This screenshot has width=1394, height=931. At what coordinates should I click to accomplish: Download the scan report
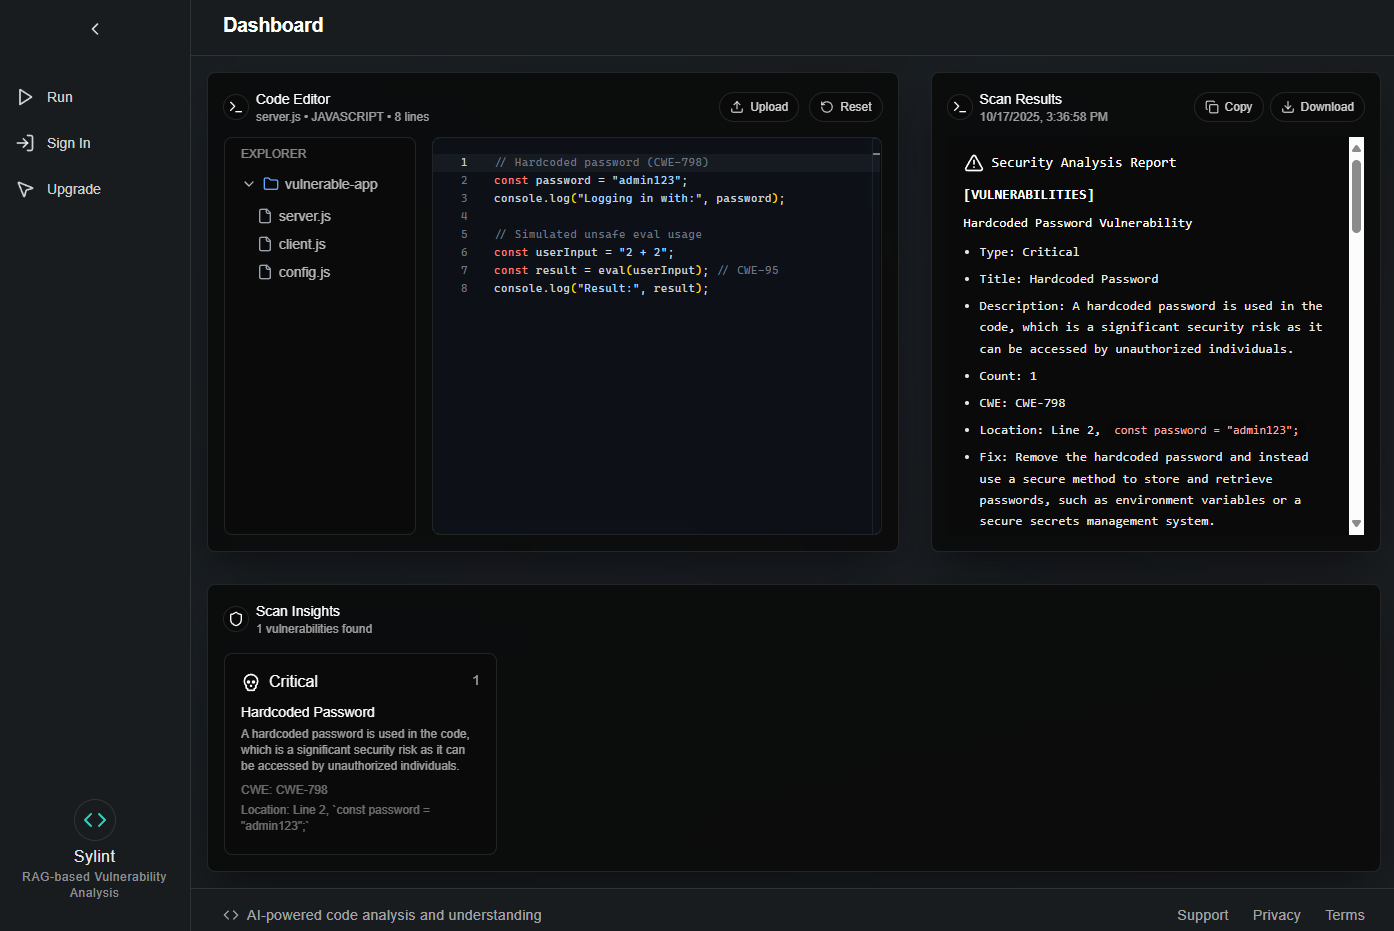[x=1317, y=107]
